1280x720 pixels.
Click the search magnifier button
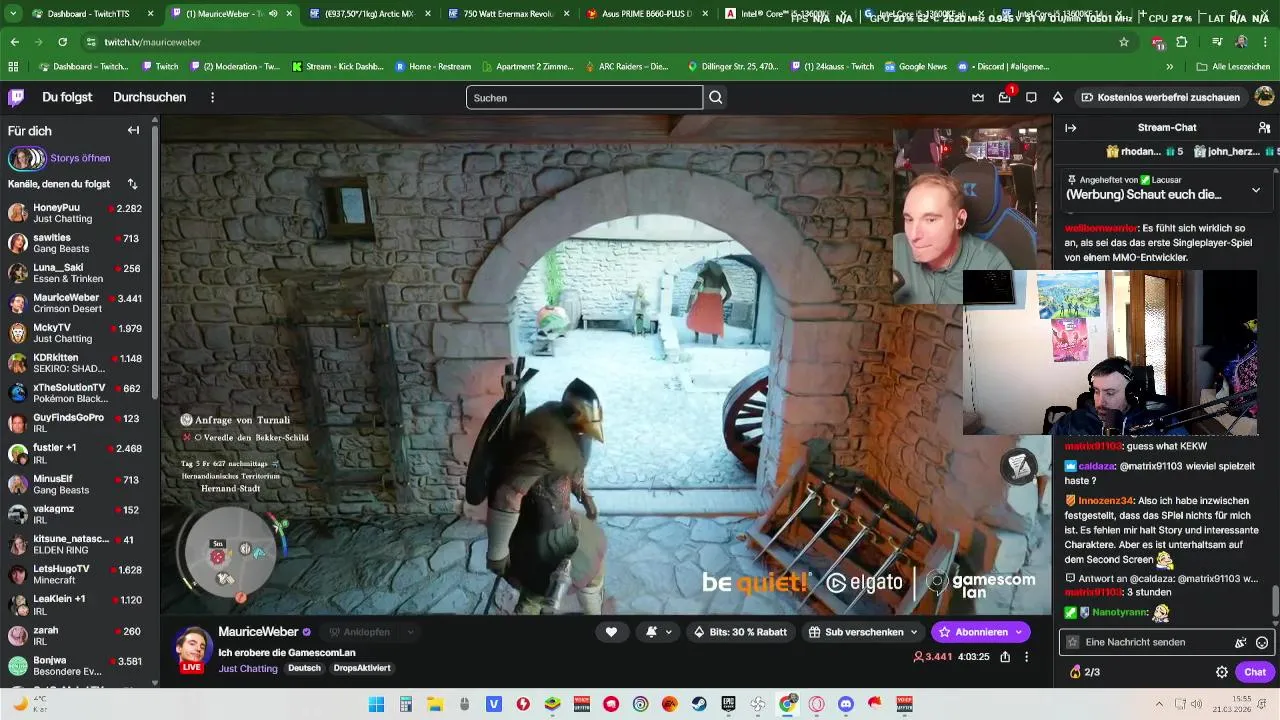pos(716,97)
